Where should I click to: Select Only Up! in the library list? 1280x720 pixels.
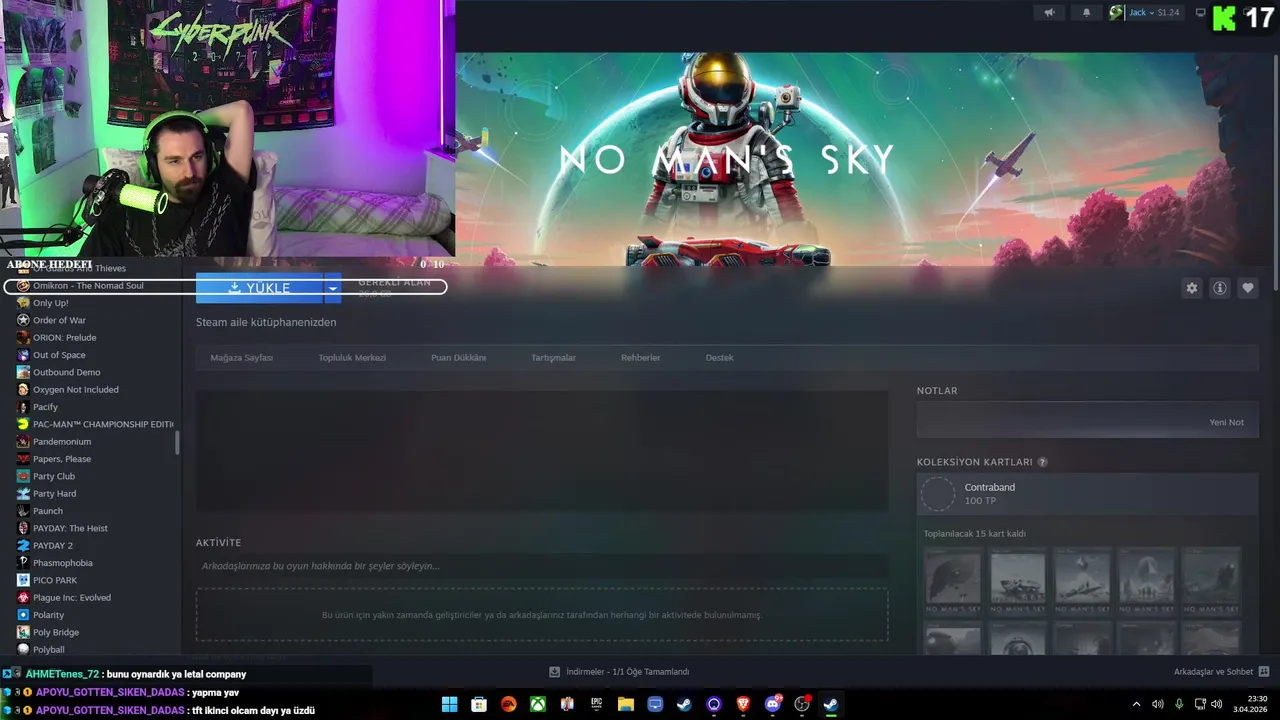coord(50,303)
